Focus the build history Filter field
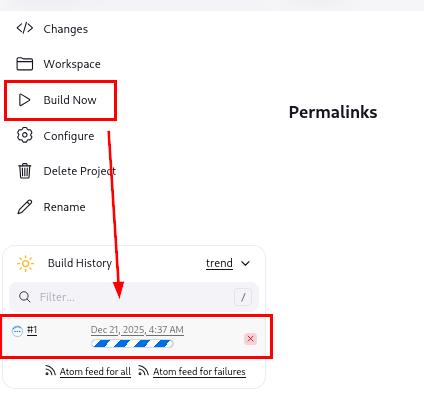 point(134,297)
